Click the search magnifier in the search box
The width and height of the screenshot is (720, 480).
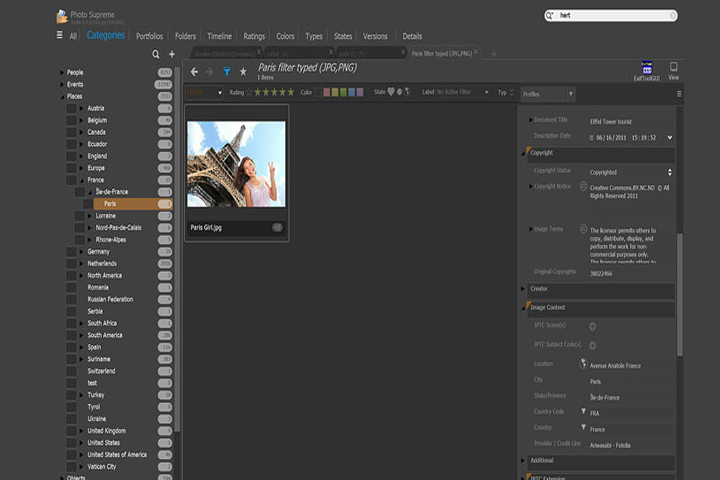[549, 16]
